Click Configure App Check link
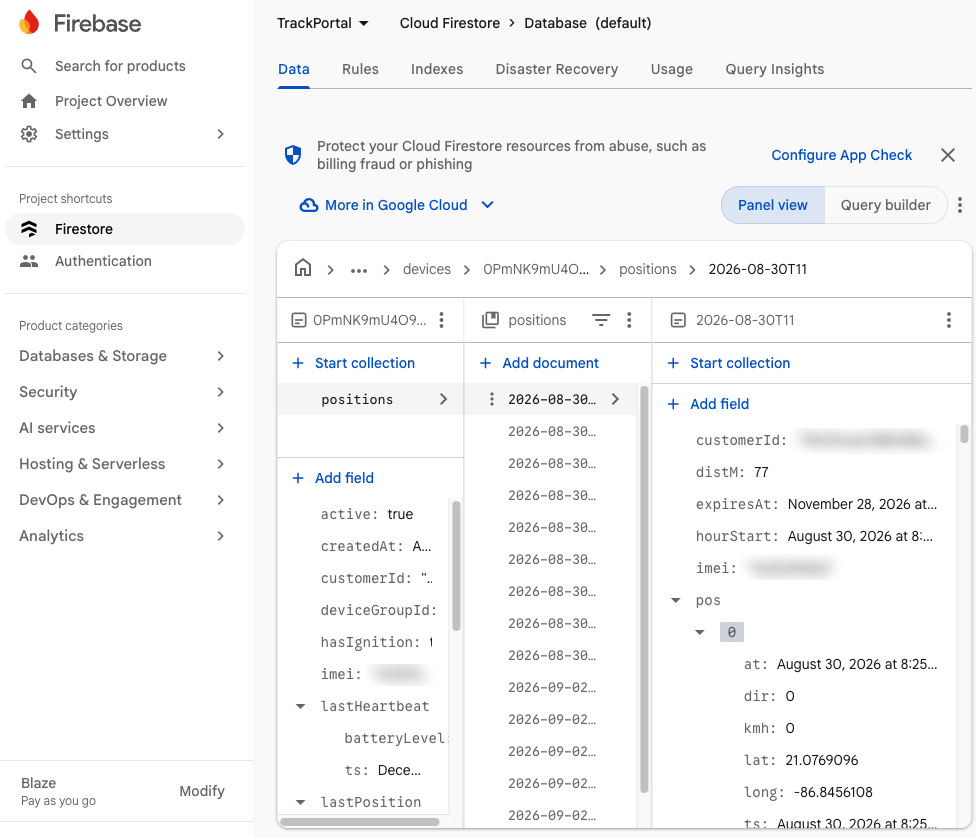The width and height of the screenshot is (976, 838). [x=841, y=155]
